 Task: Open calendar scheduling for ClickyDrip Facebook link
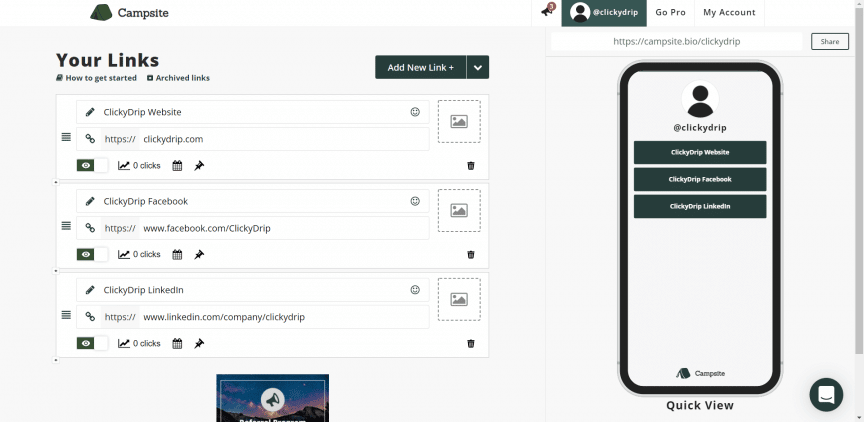tap(177, 255)
